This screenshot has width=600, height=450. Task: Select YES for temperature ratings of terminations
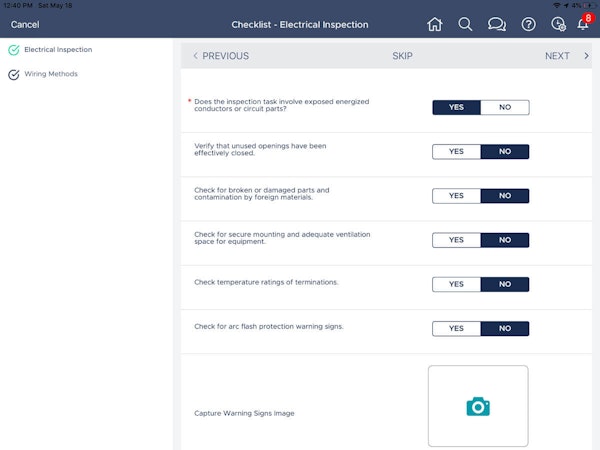point(456,284)
